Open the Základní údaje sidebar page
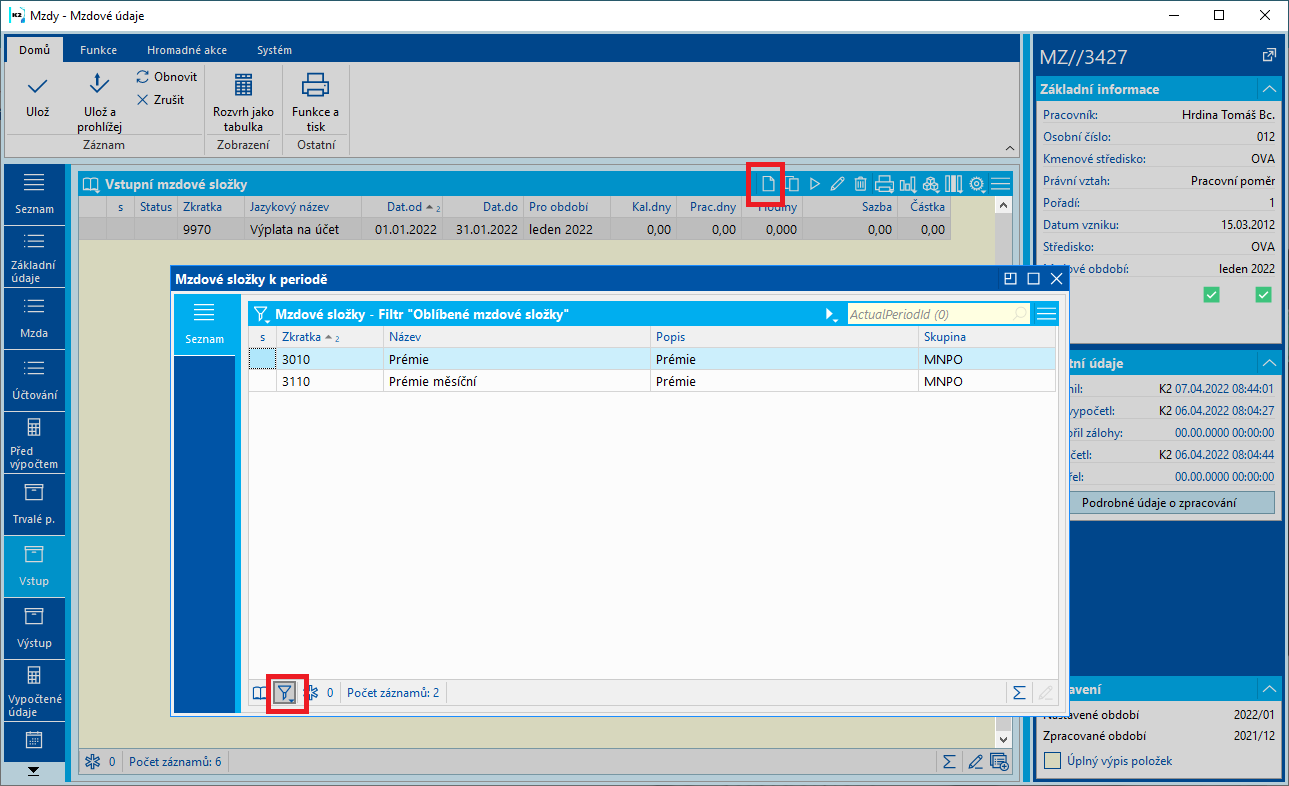The height and width of the screenshot is (786, 1289). 34,257
